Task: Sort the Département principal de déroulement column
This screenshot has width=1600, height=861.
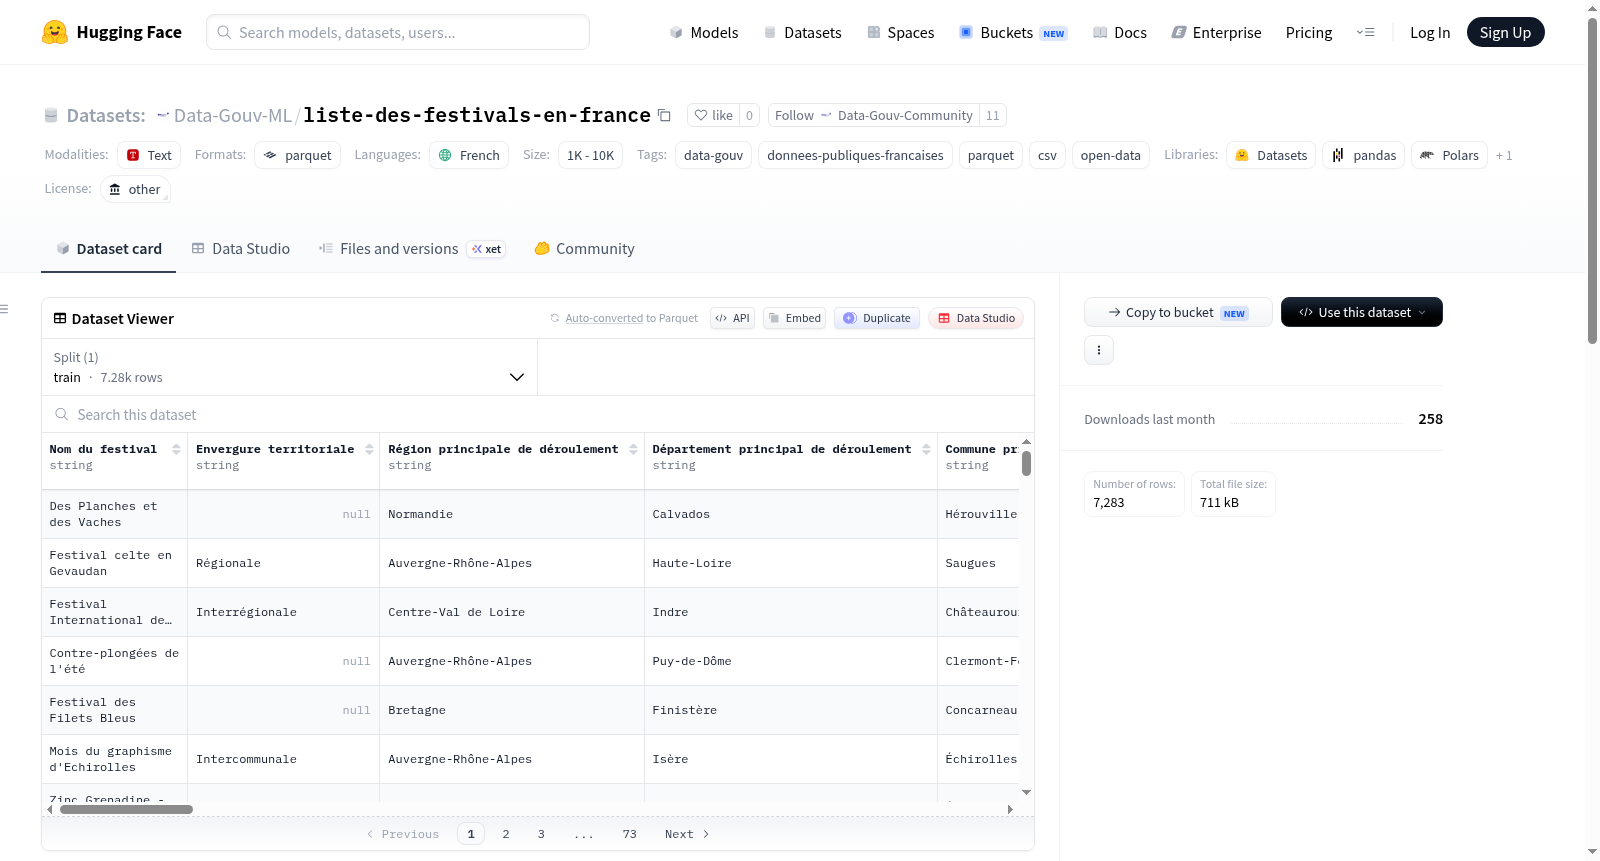Action: pyautogui.click(x=926, y=449)
